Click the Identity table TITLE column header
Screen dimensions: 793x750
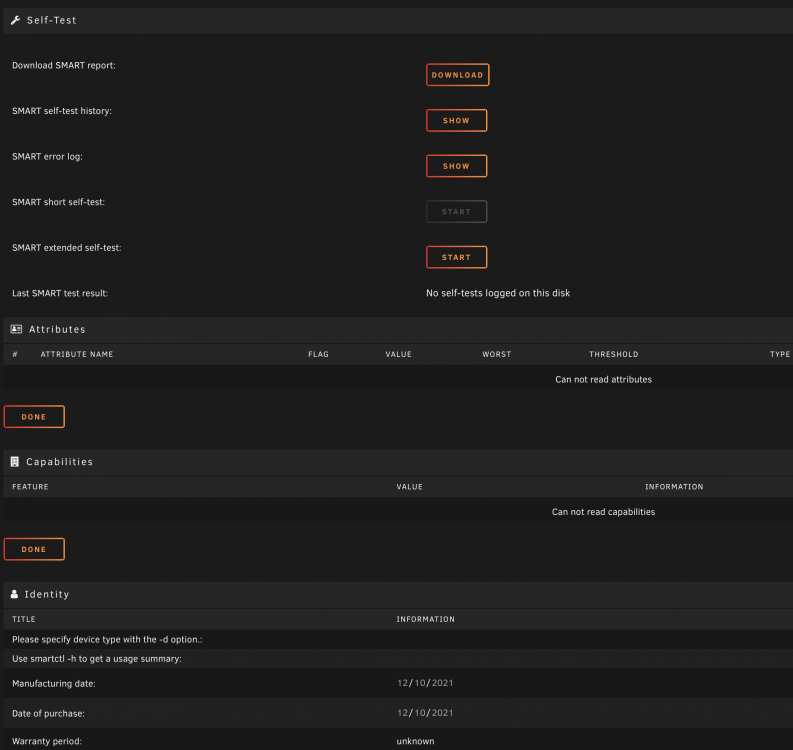(x=24, y=619)
